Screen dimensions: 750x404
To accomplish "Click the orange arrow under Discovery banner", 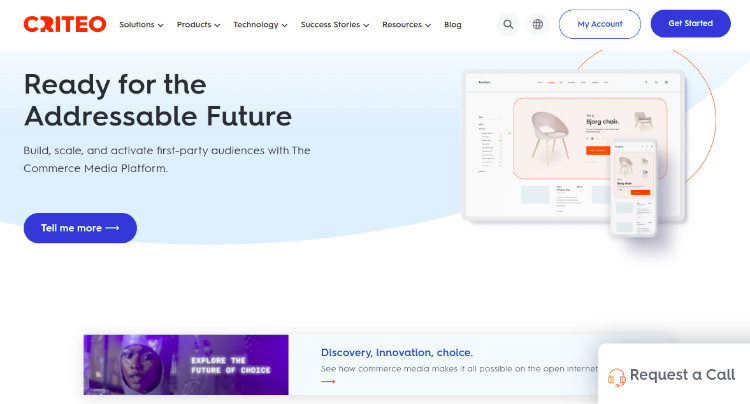I will (328, 382).
